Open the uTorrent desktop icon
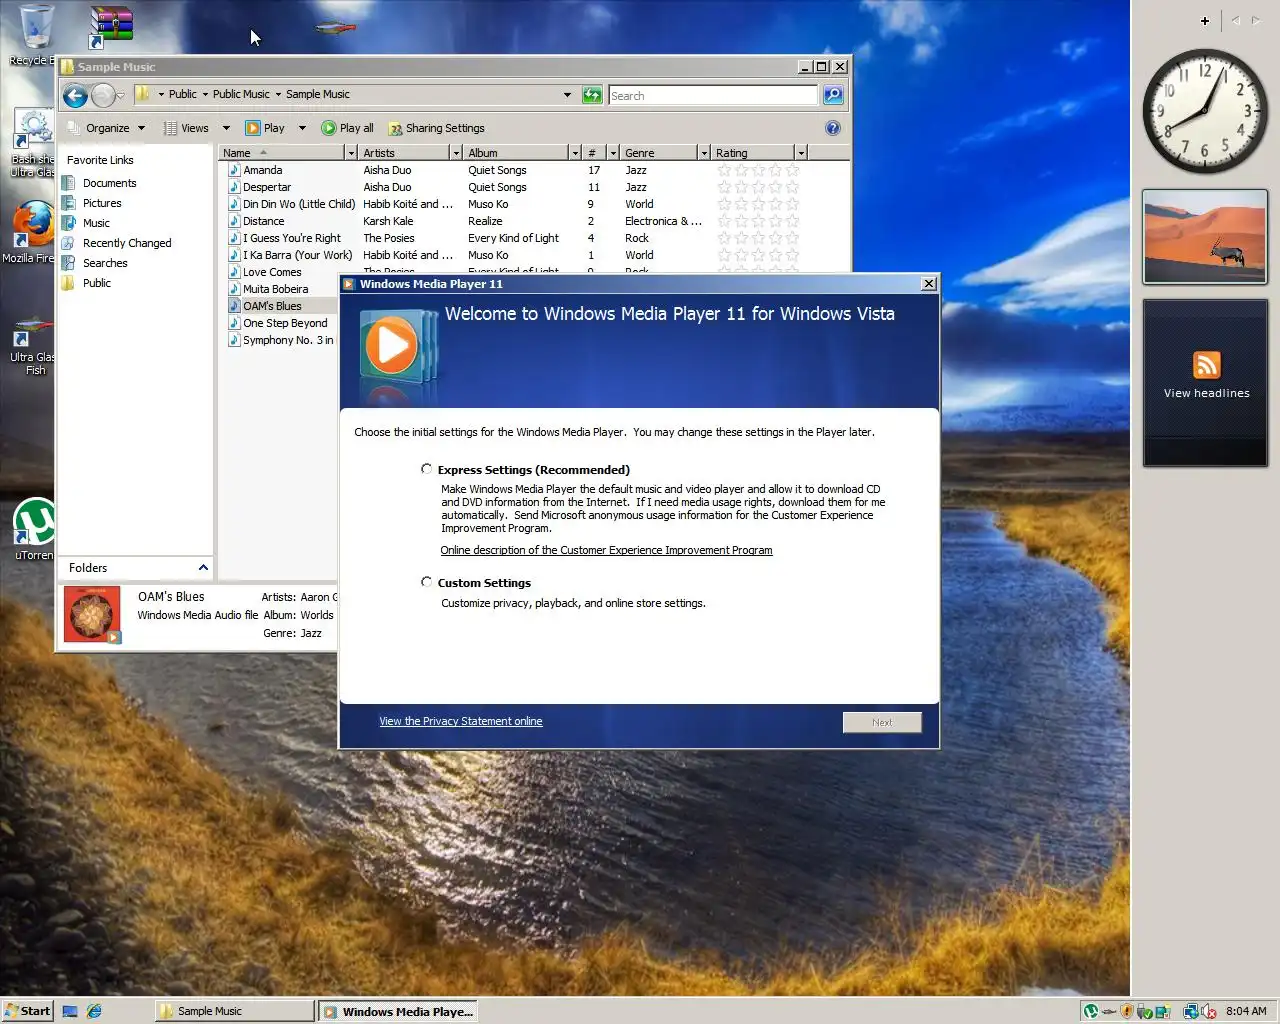The height and width of the screenshot is (1024, 1280). [34, 529]
